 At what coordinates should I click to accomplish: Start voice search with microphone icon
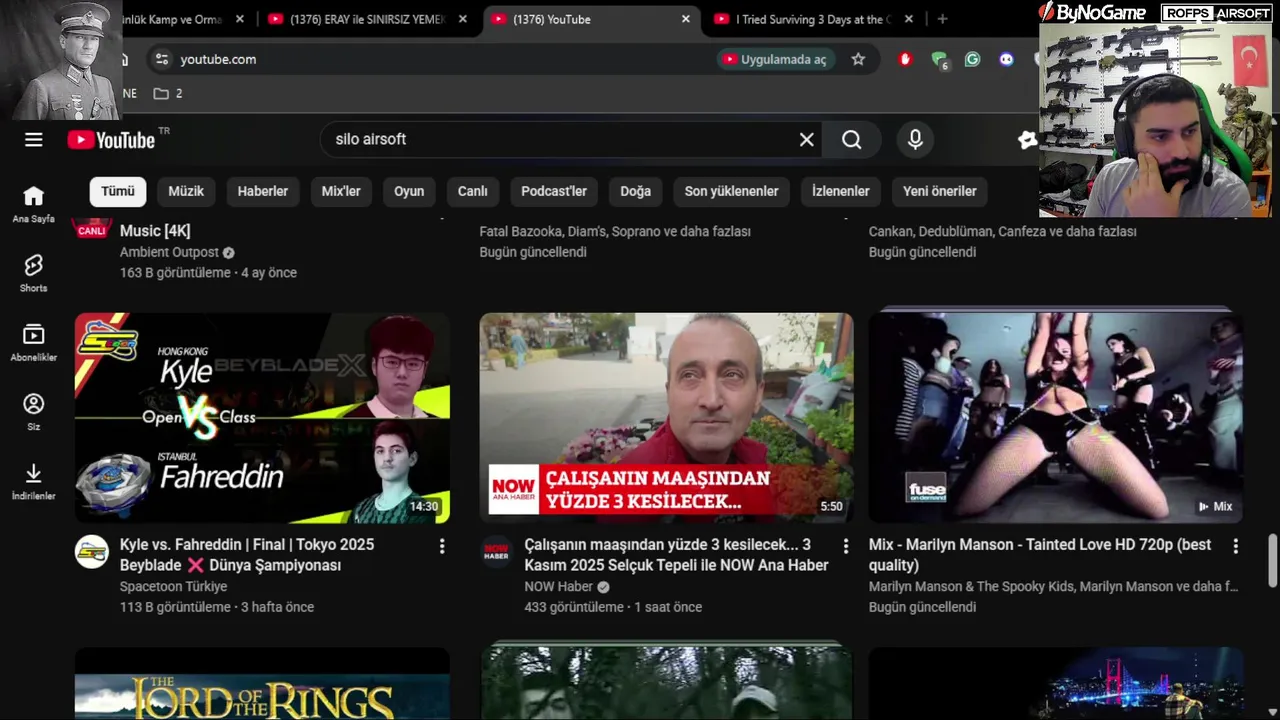click(x=915, y=140)
